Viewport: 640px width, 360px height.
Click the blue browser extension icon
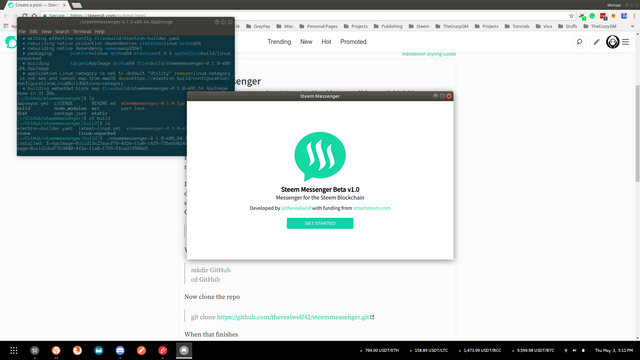click(x=624, y=16)
